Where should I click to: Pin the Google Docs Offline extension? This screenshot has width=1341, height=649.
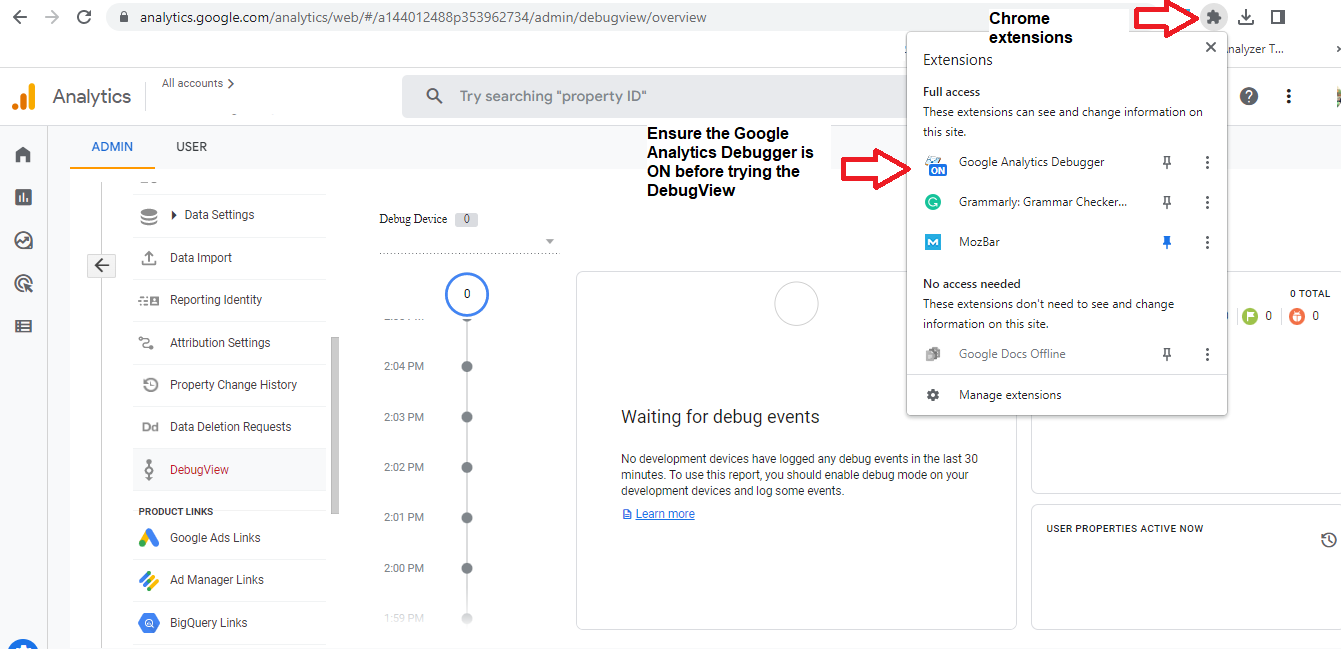point(1166,354)
